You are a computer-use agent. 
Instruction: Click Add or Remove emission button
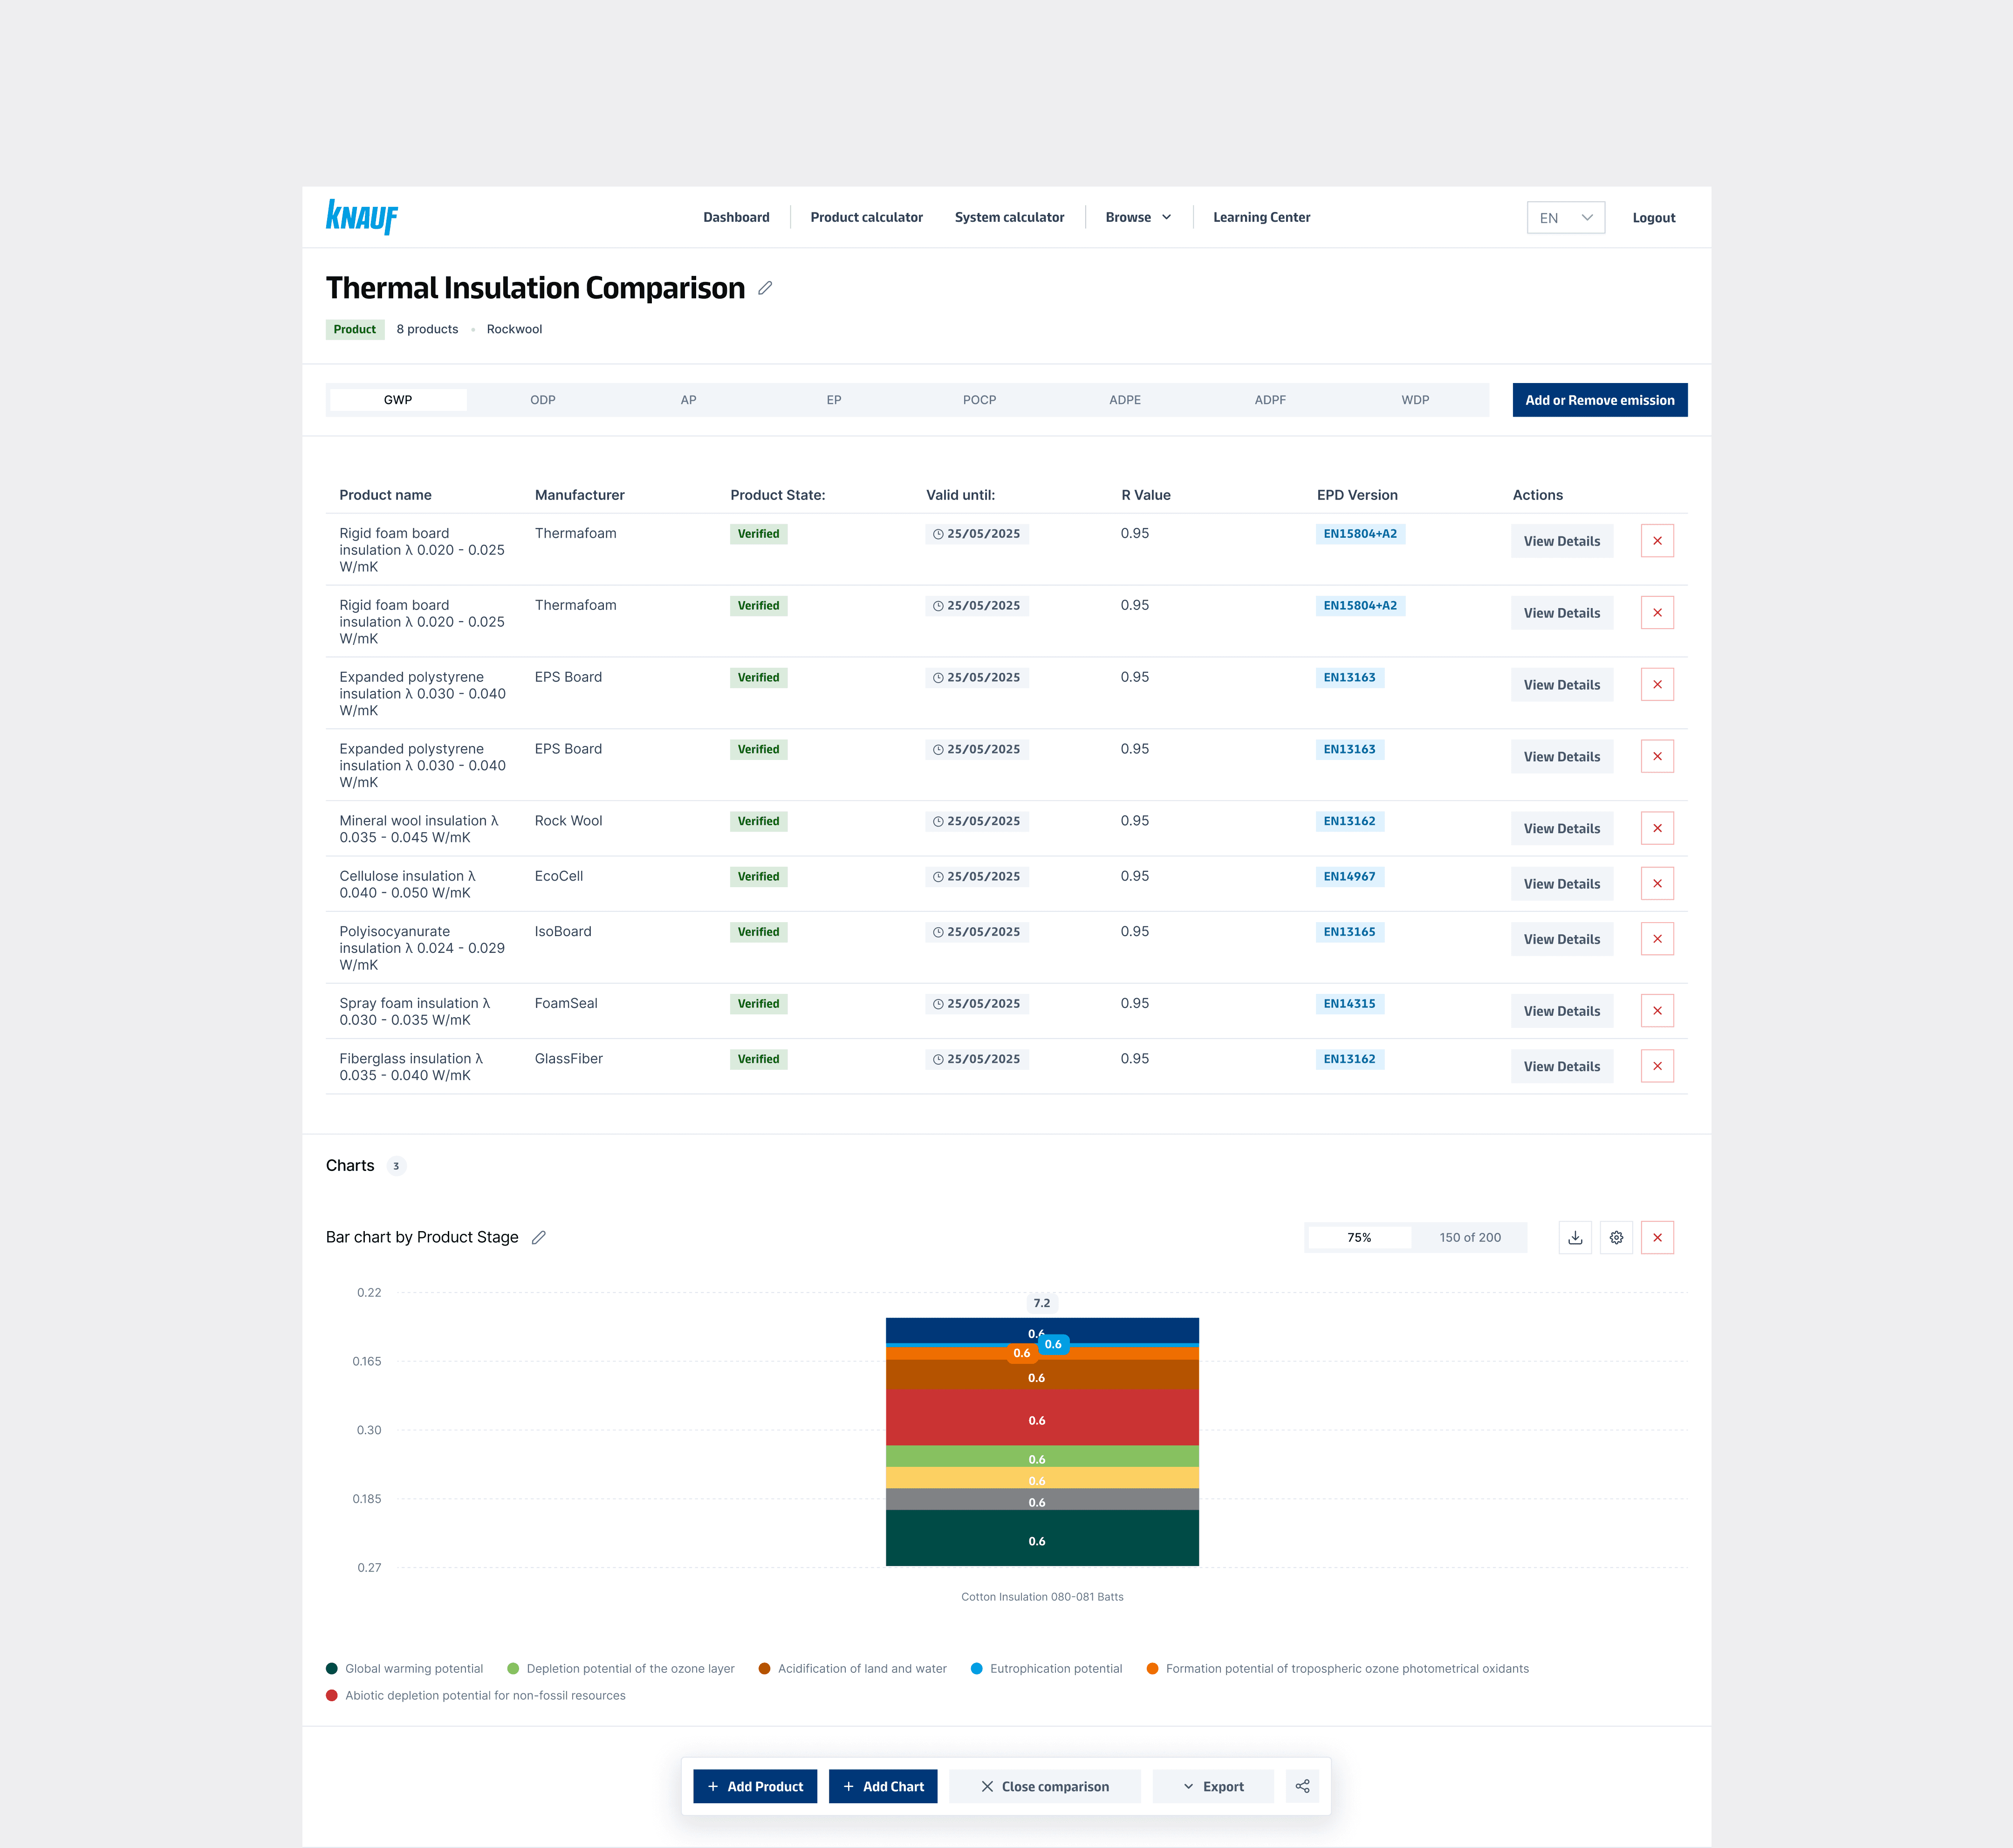1599,400
